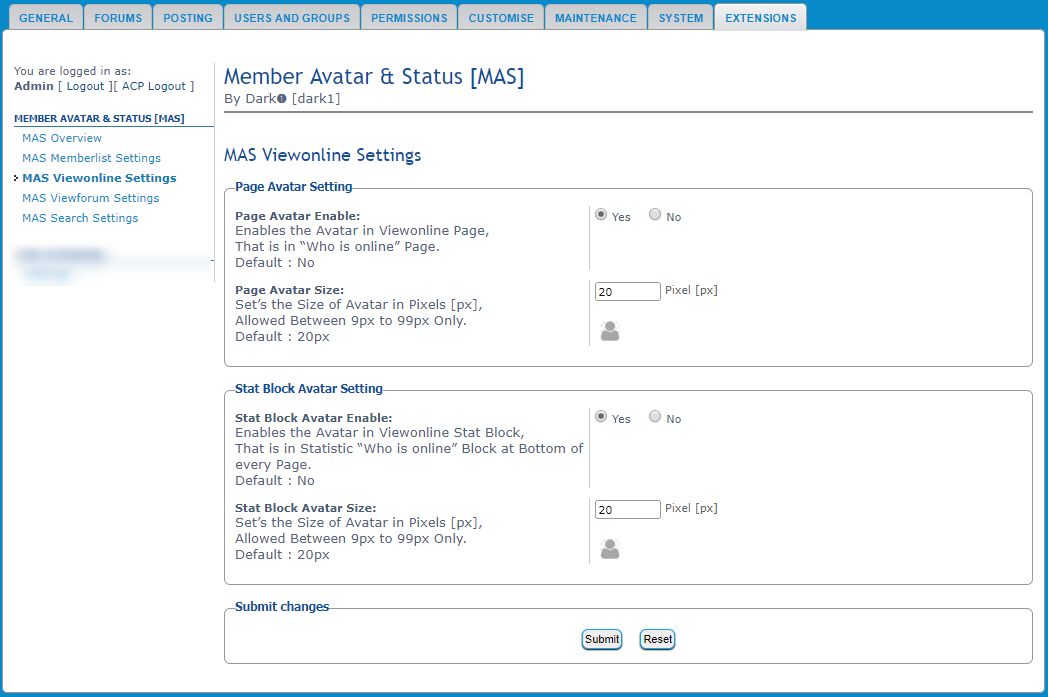Click the ACP Logout link
The height and width of the screenshot is (697, 1048).
click(x=155, y=86)
